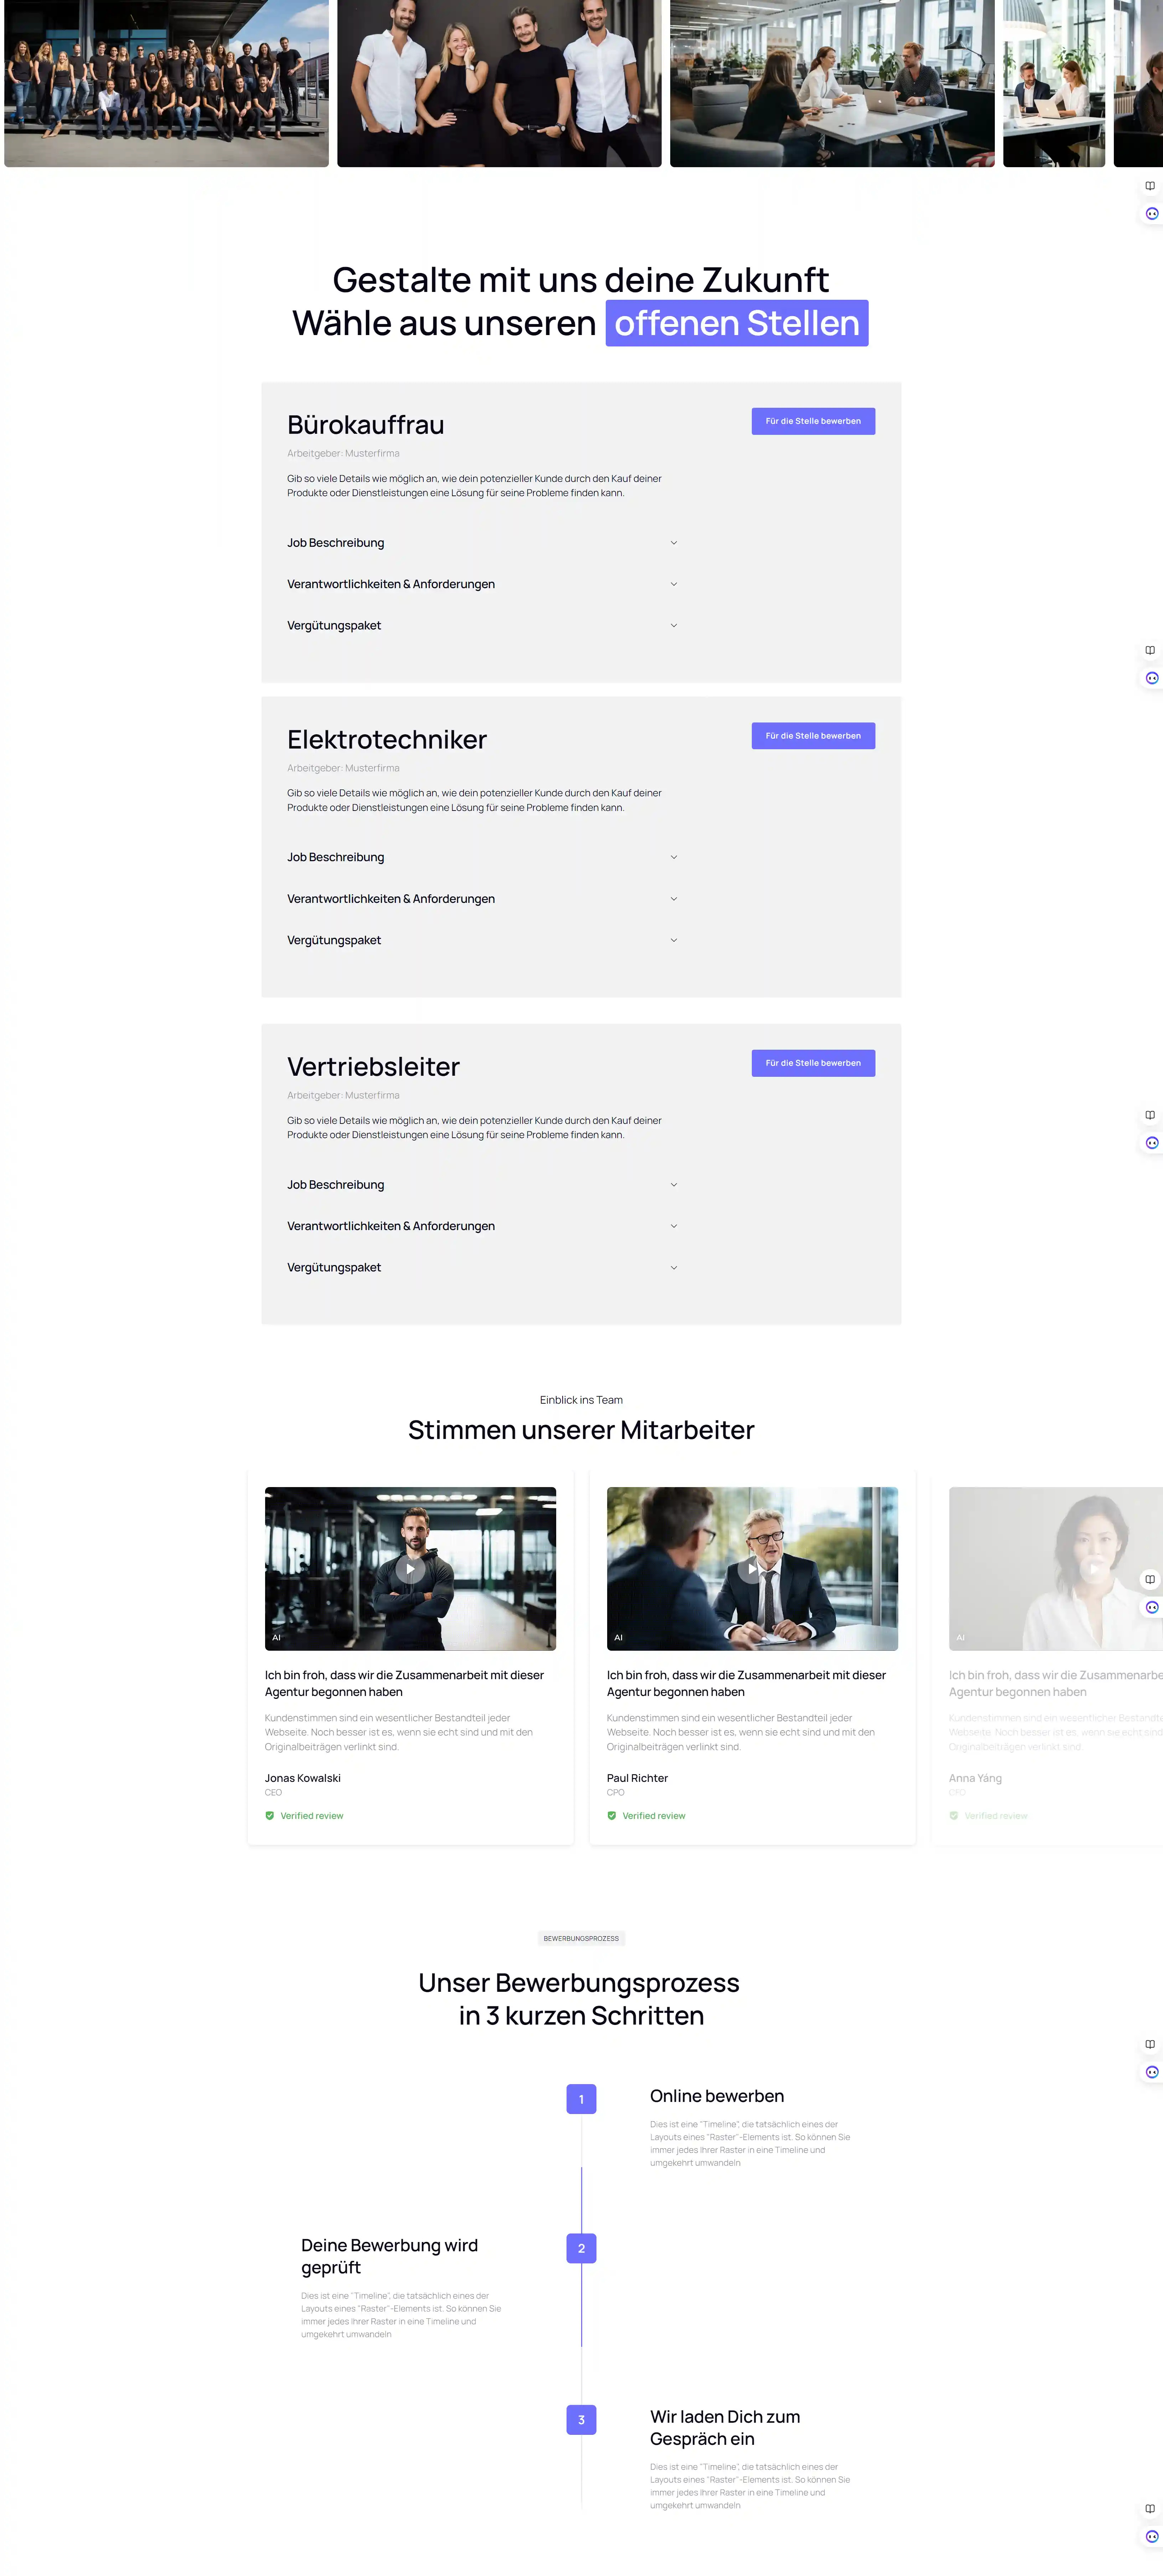Click the step 3 number badge in the timeline
This screenshot has width=1163, height=2576.
pyautogui.click(x=581, y=2420)
